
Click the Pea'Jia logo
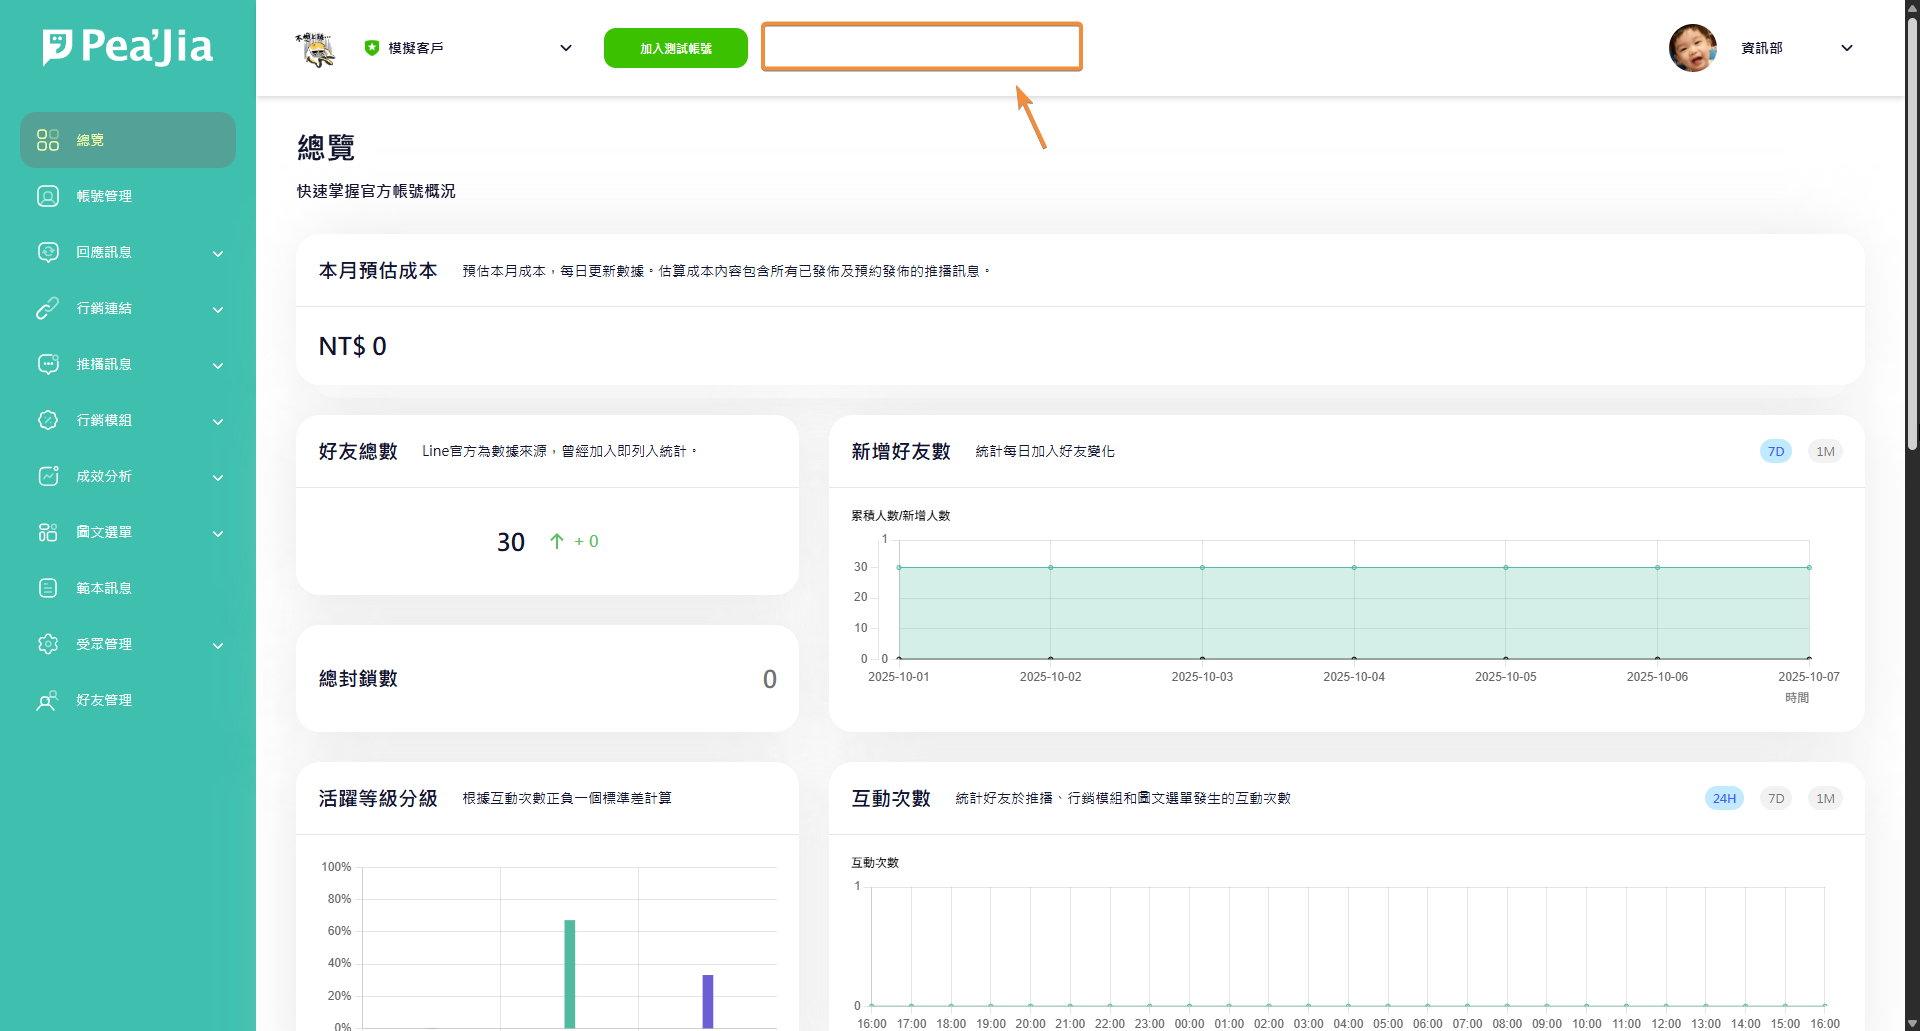[127, 47]
